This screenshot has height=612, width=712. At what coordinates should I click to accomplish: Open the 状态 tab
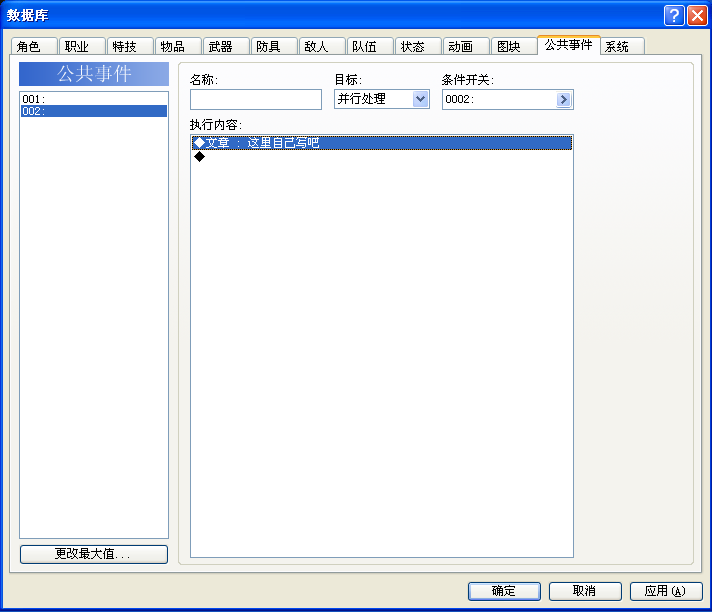[x=419, y=46]
